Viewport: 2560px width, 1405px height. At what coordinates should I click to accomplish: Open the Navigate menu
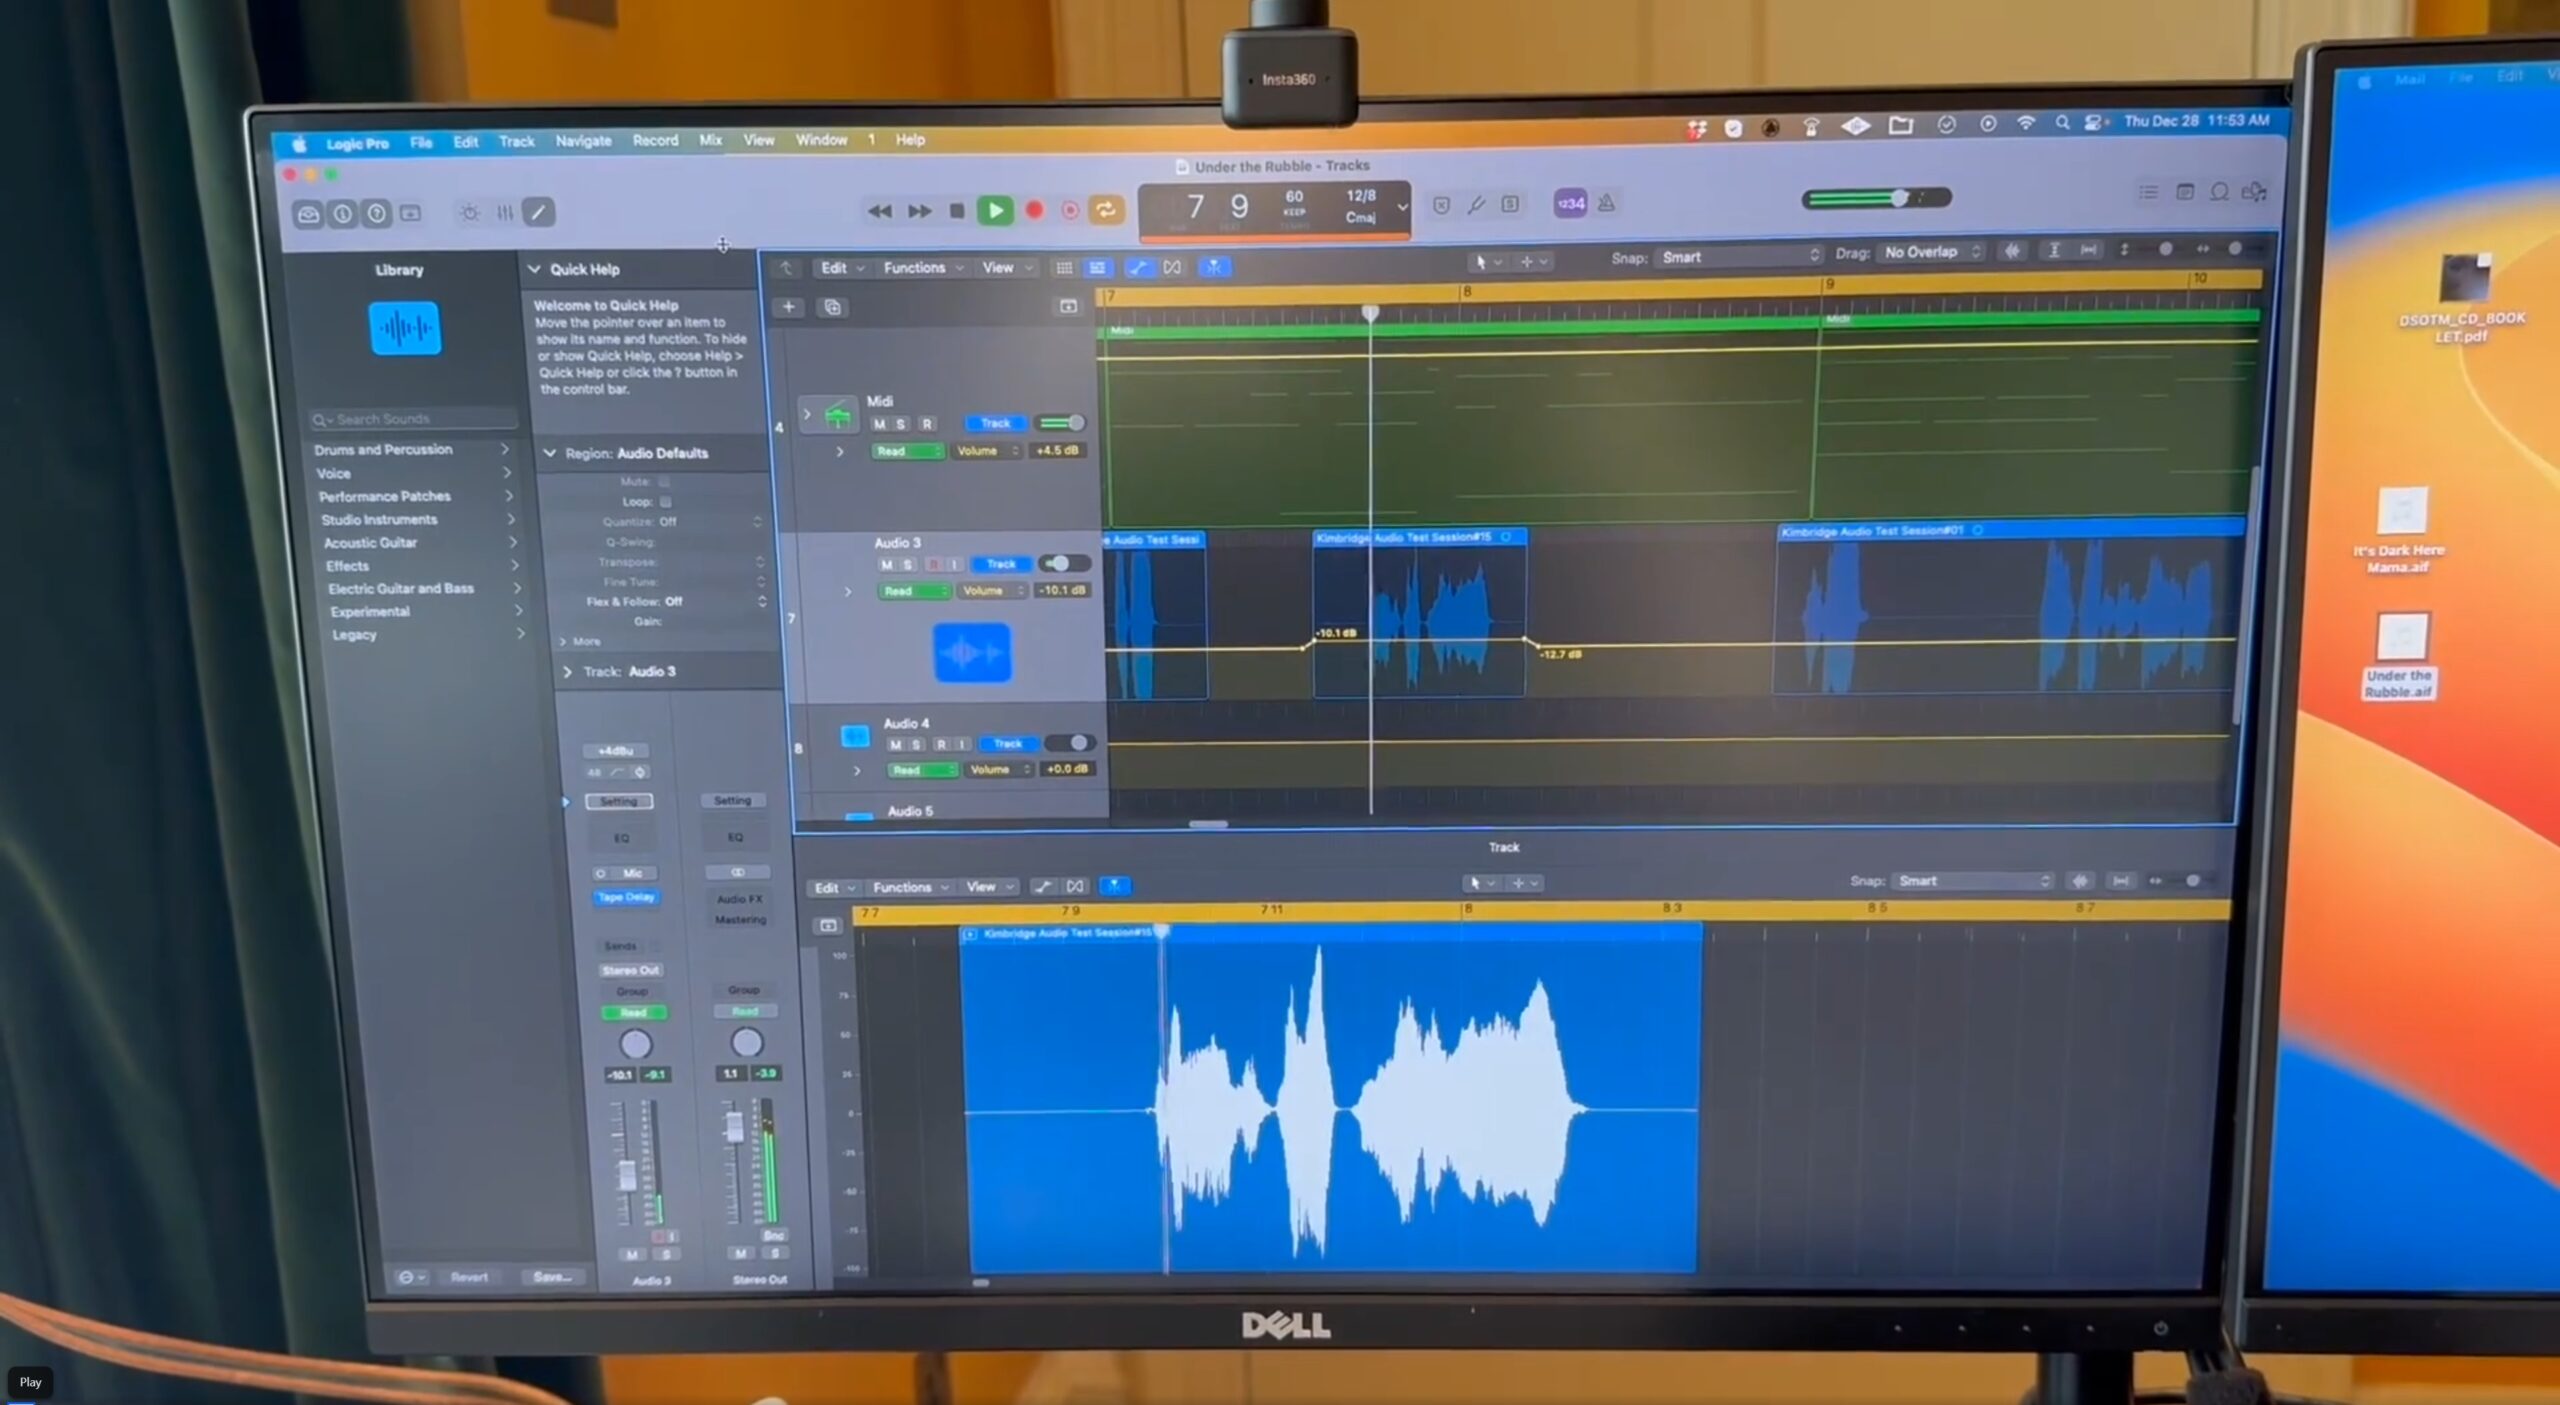point(583,141)
